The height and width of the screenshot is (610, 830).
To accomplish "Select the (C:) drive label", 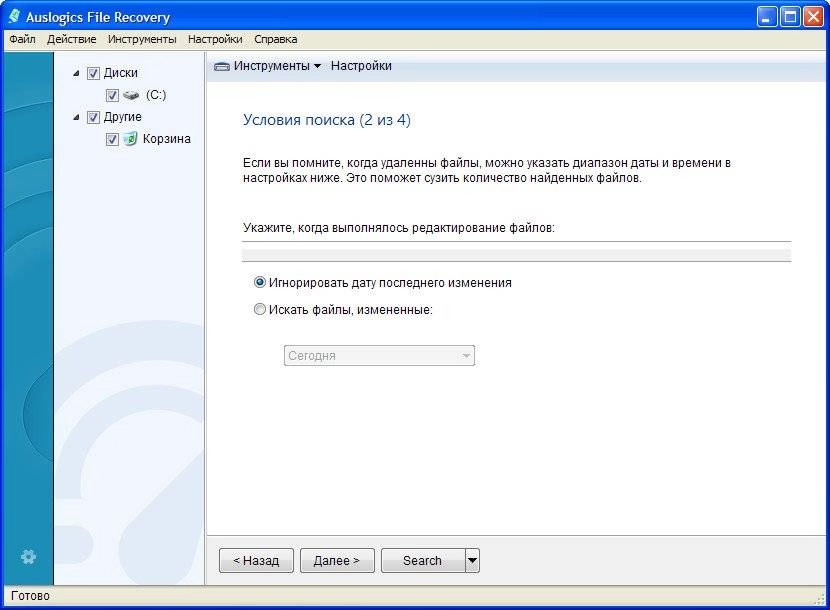I will click(x=156, y=95).
